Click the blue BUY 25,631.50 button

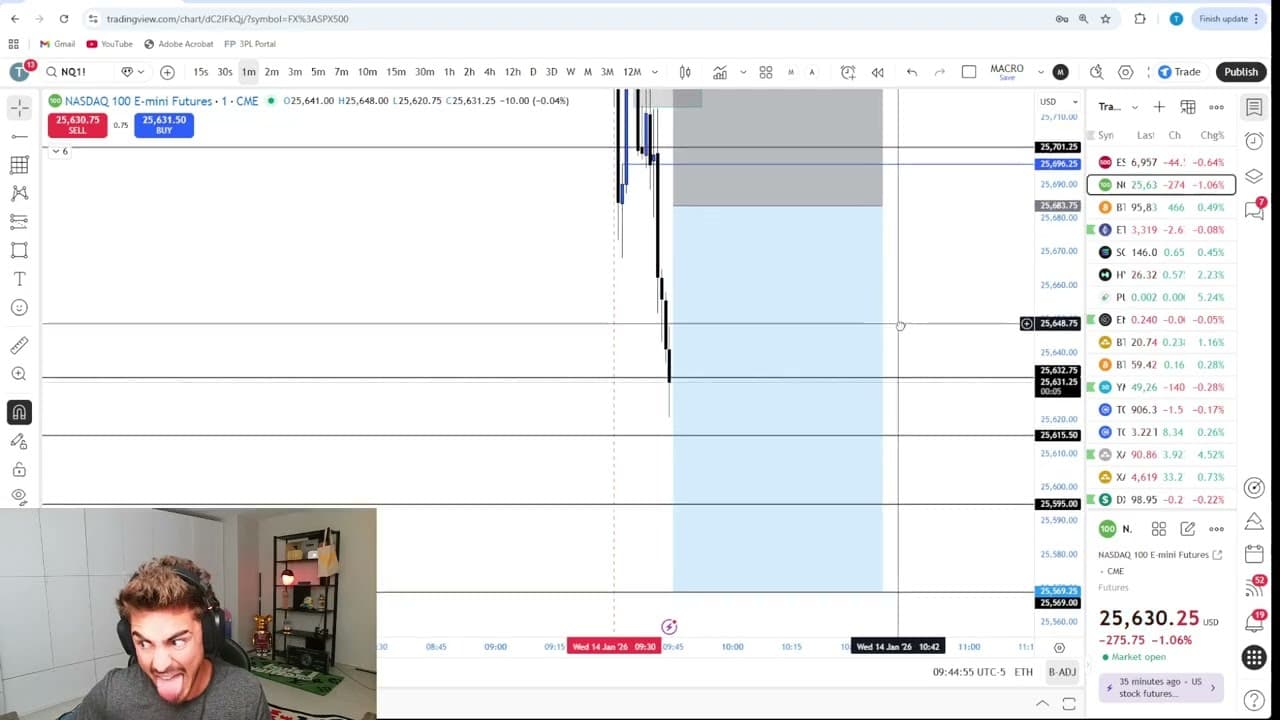pyautogui.click(x=164, y=125)
